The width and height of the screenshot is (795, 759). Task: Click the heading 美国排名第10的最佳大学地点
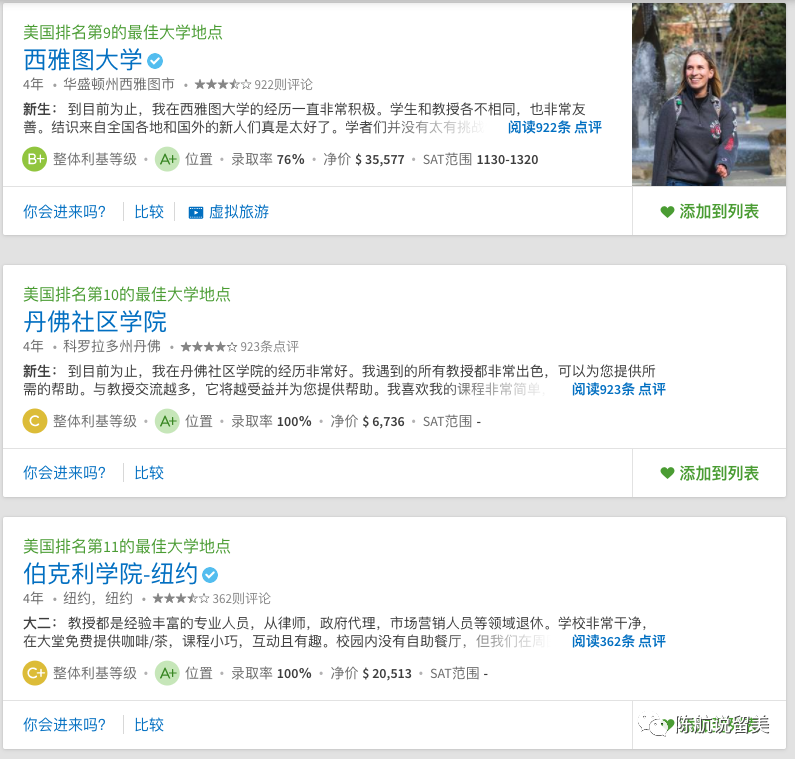point(127,295)
